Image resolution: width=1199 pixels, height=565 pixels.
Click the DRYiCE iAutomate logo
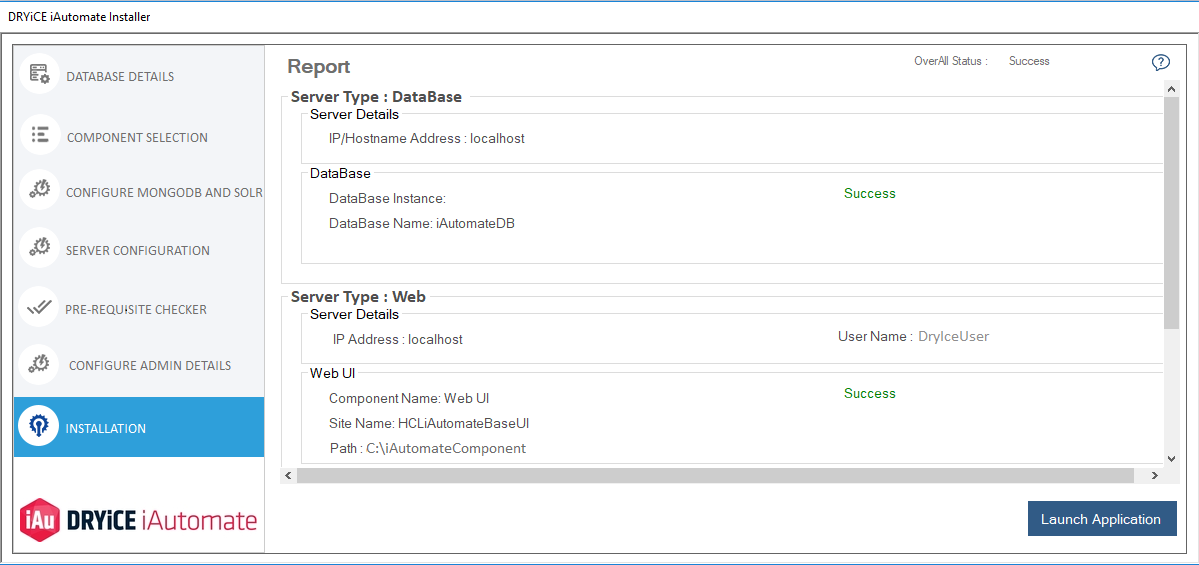(139, 520)
